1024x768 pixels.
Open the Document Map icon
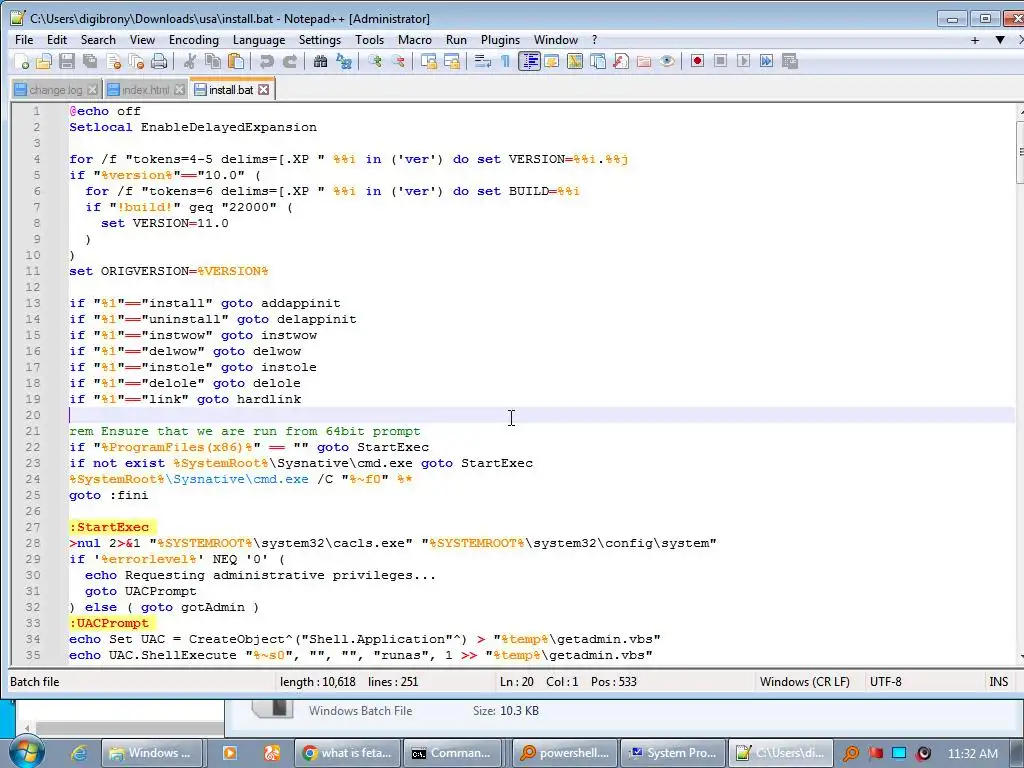[x=575, y=61]
